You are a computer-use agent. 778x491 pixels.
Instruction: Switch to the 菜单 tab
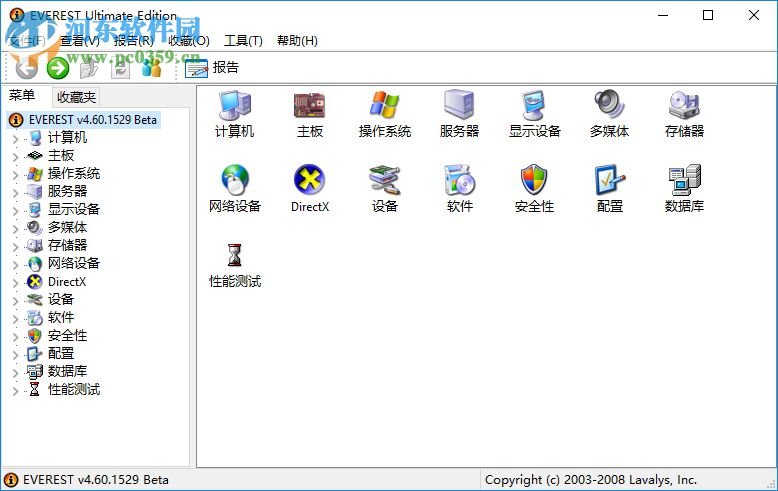click(22, 96)
